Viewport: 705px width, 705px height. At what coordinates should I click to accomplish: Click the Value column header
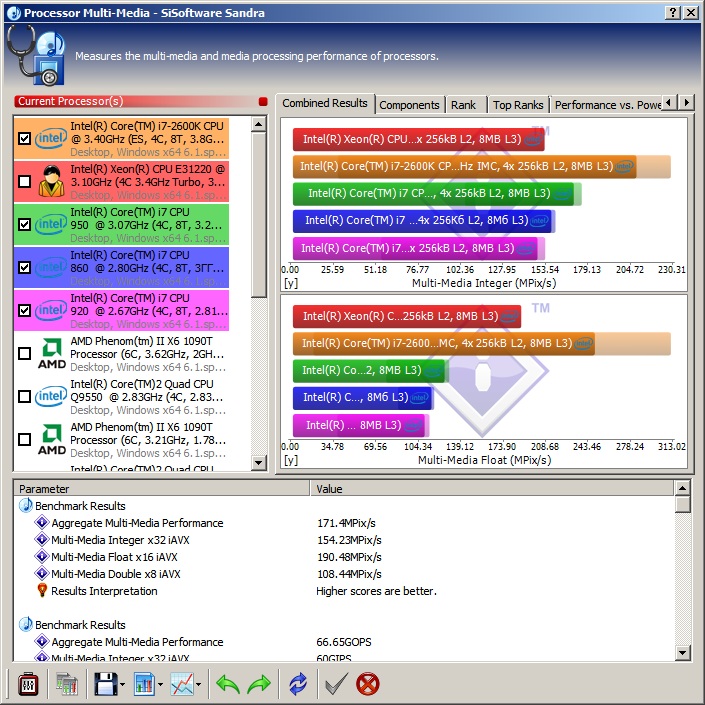tap(492, 489)
